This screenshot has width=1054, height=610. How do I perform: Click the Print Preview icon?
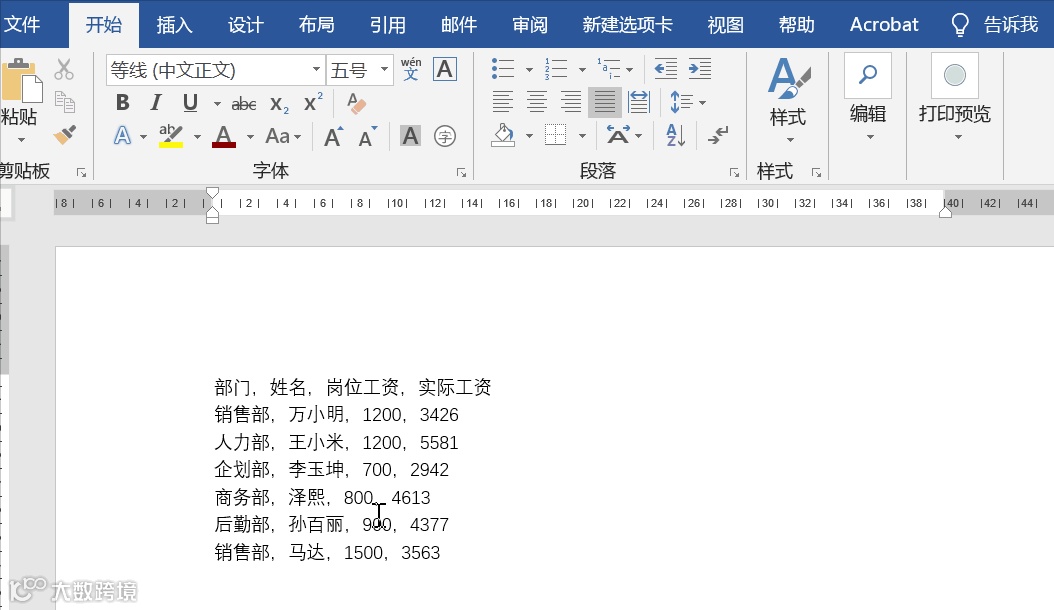click(955, 75)
